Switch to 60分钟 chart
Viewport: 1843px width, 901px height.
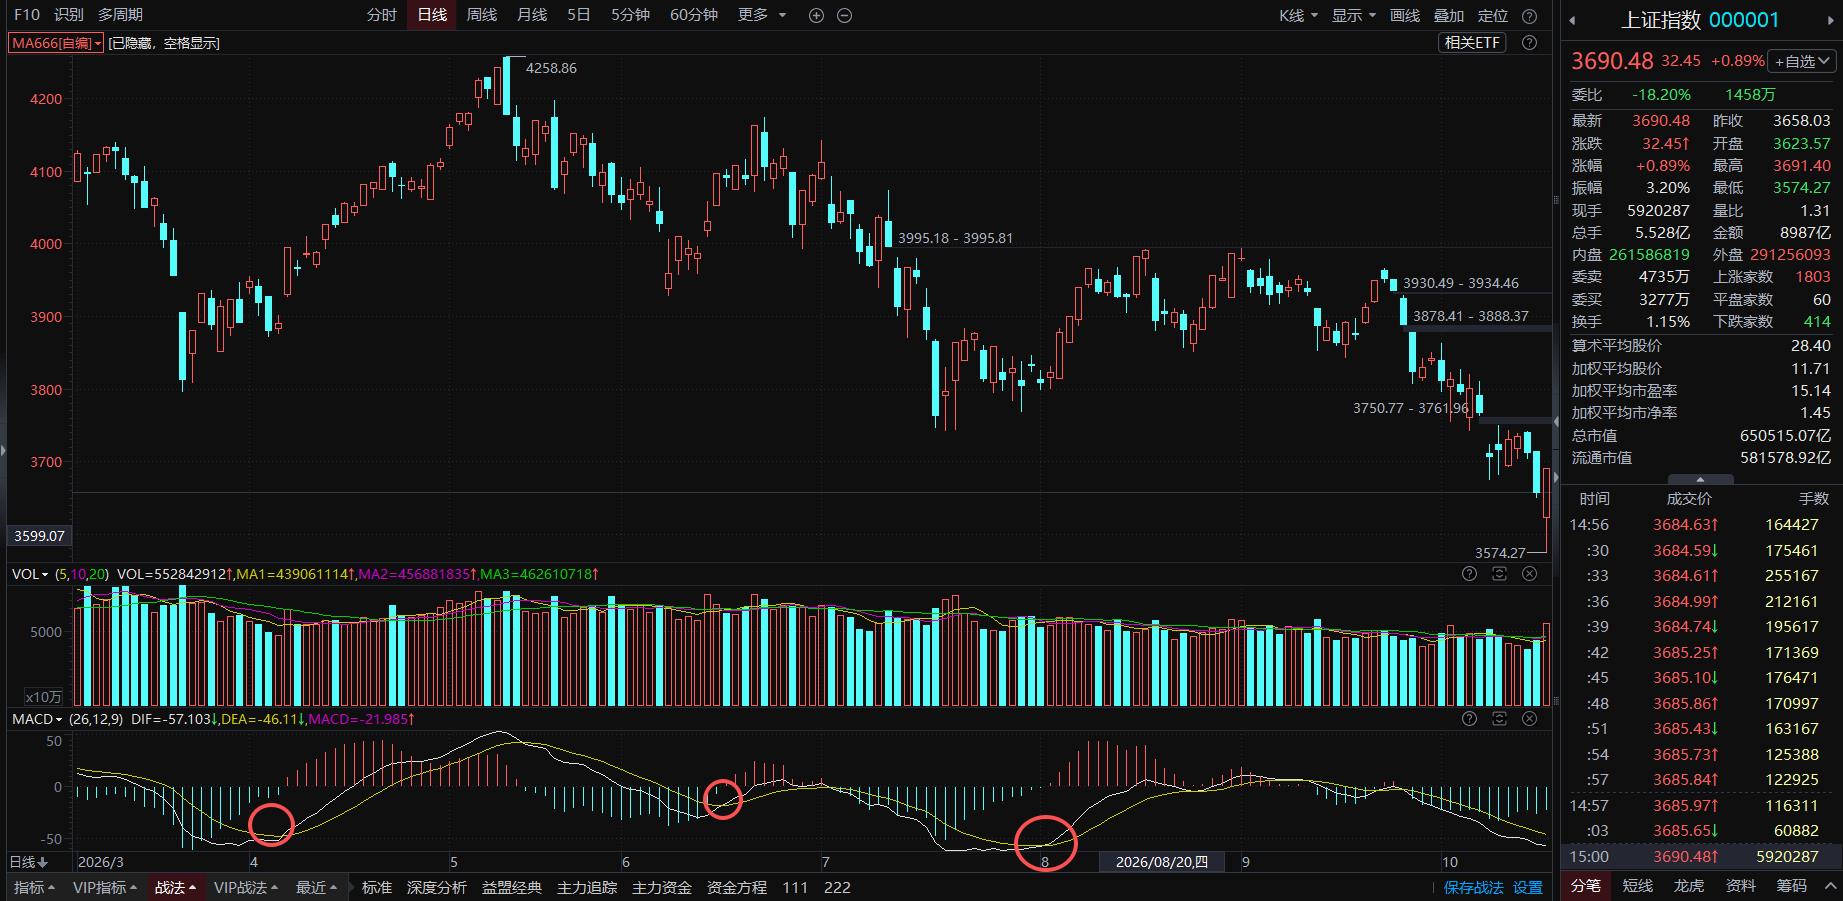pos(694,15)
